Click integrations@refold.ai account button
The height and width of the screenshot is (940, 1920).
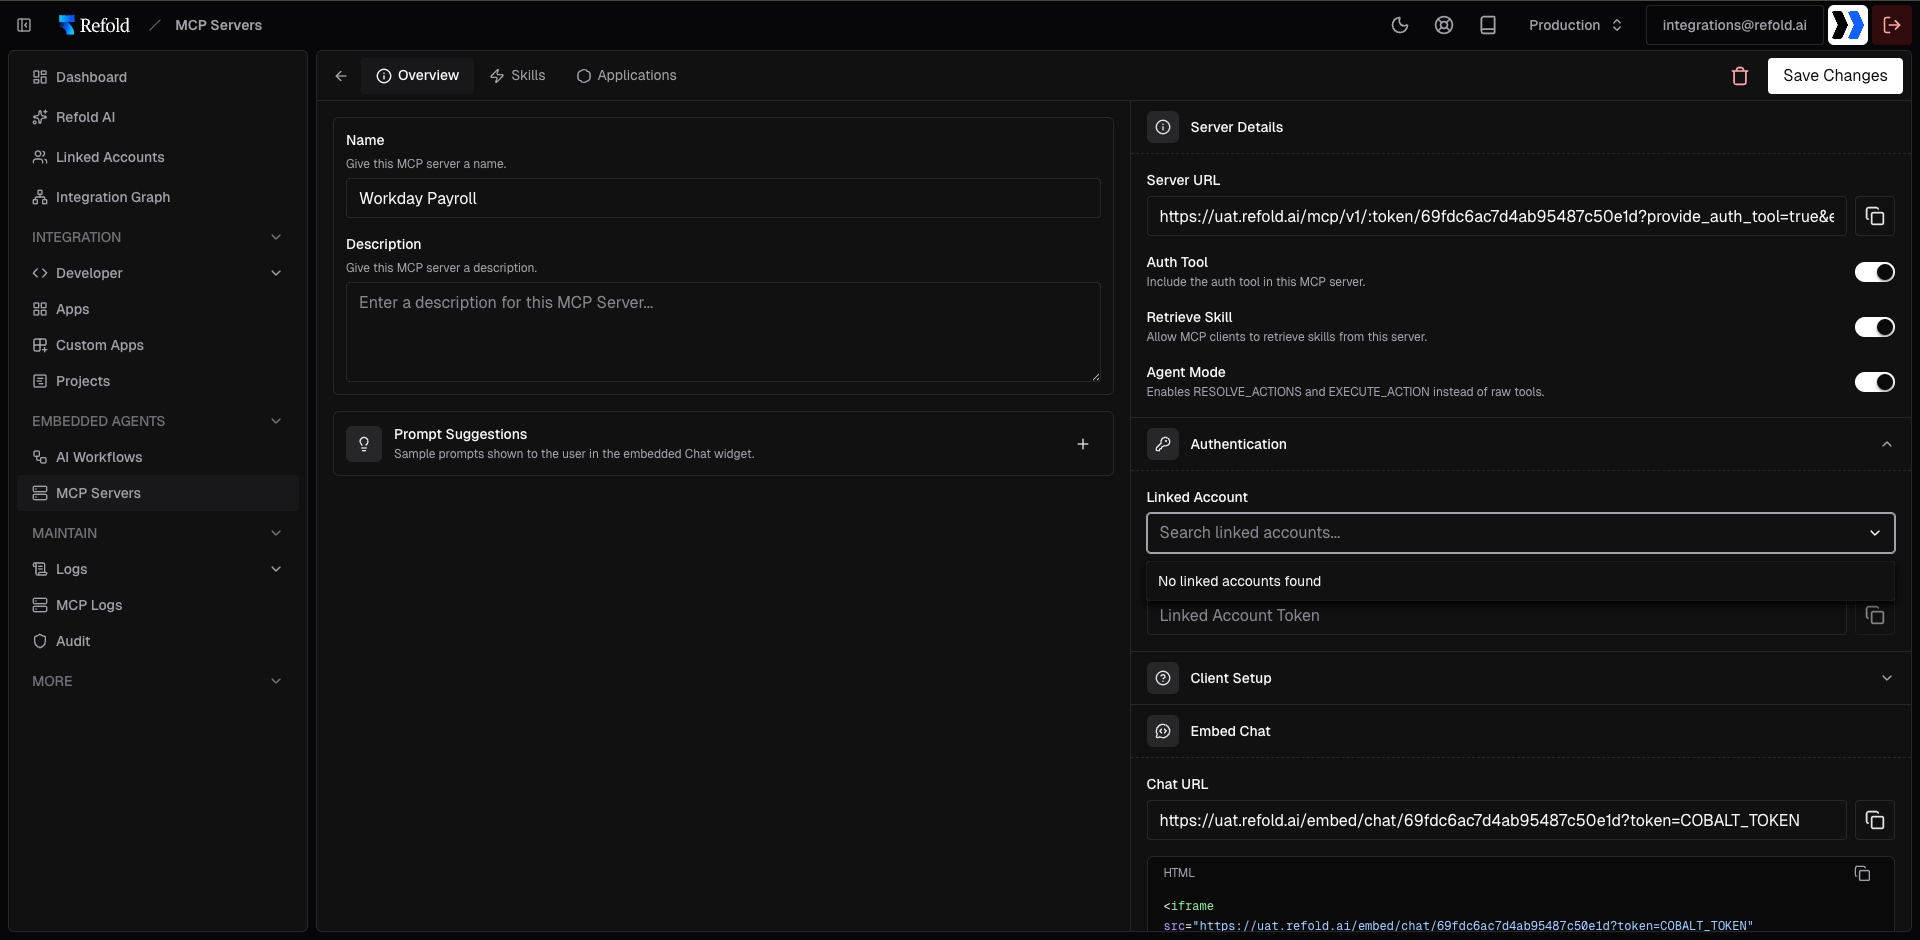click(x=1734, y=25)
